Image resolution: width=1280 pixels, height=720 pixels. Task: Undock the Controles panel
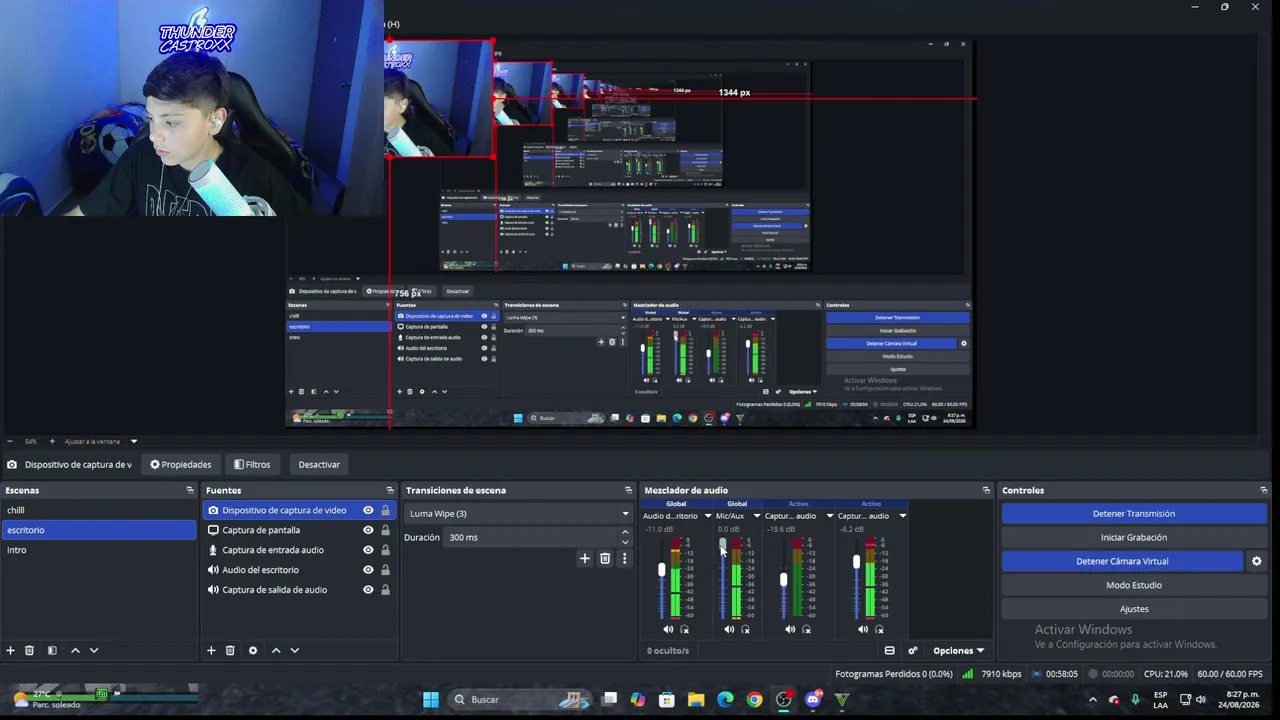click(x=1264, y=490)
